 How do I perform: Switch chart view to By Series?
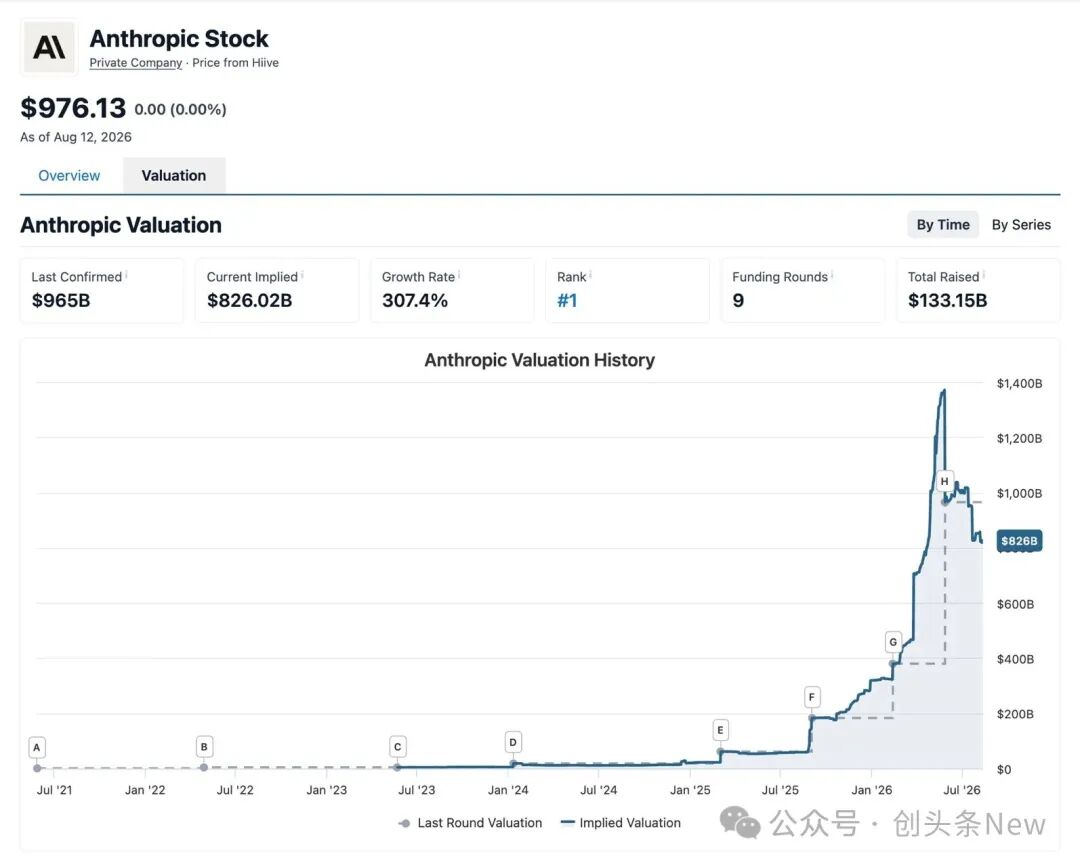pyautogui.click(x=1021, y=224)
